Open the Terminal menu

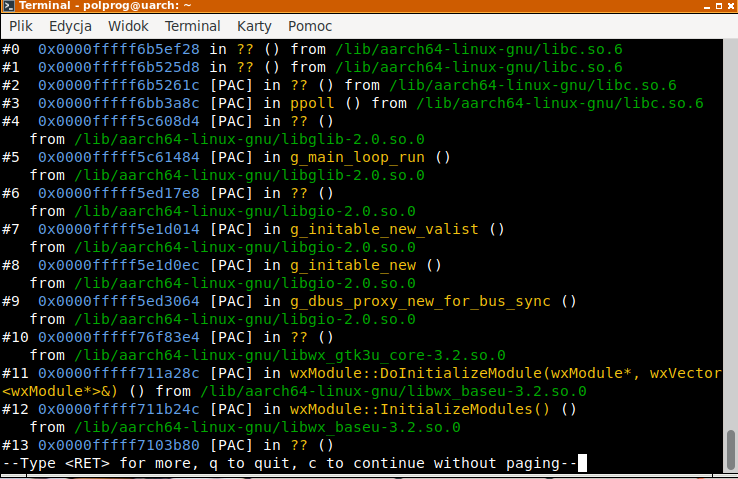click(193, 26)
